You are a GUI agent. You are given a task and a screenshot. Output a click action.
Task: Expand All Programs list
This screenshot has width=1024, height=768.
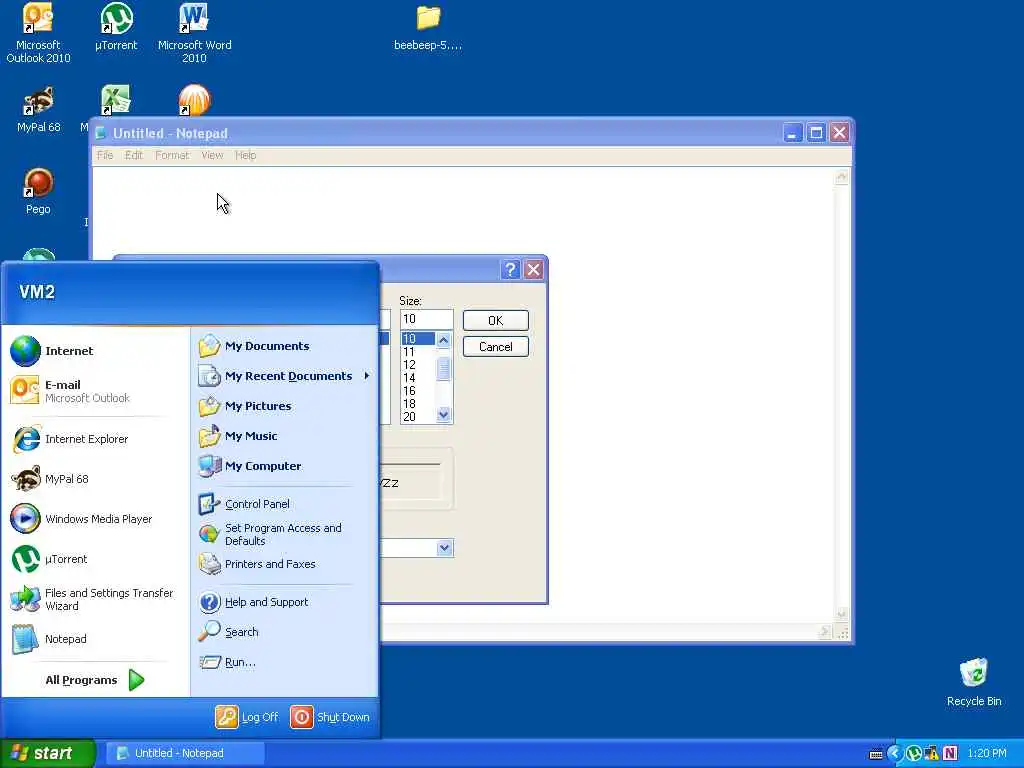(95, 680)
